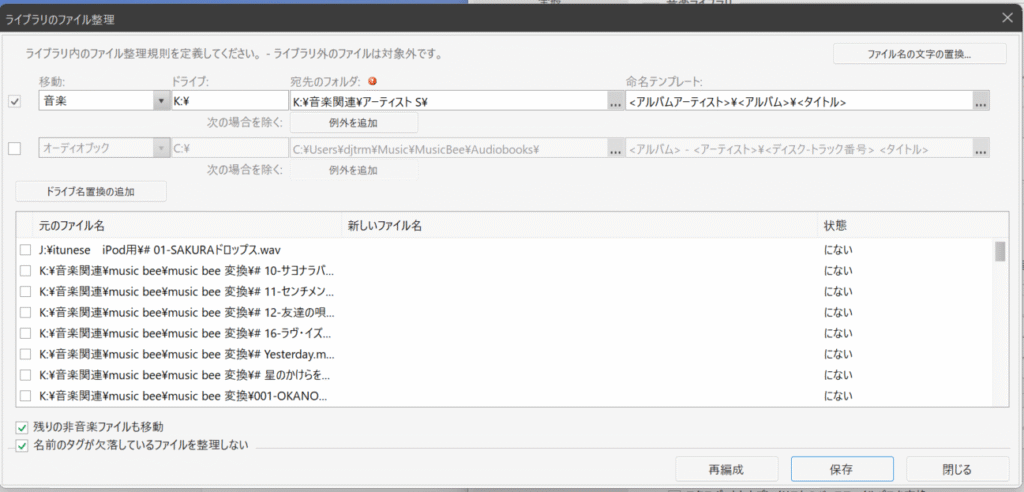Screen dimensions: 1024x492
Task: Click the 状態 column header
Action: click(834, 226)
